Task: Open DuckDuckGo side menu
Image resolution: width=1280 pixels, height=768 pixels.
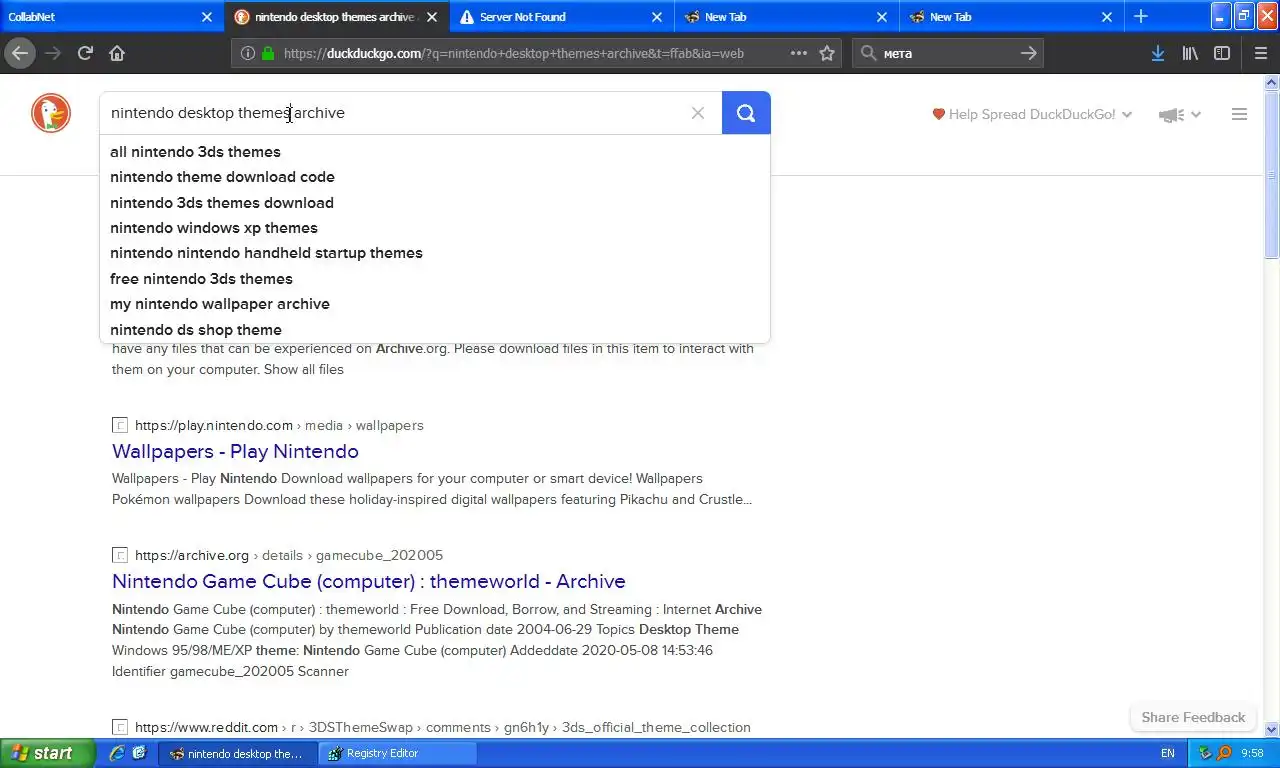Action: tap(1239, 114)
